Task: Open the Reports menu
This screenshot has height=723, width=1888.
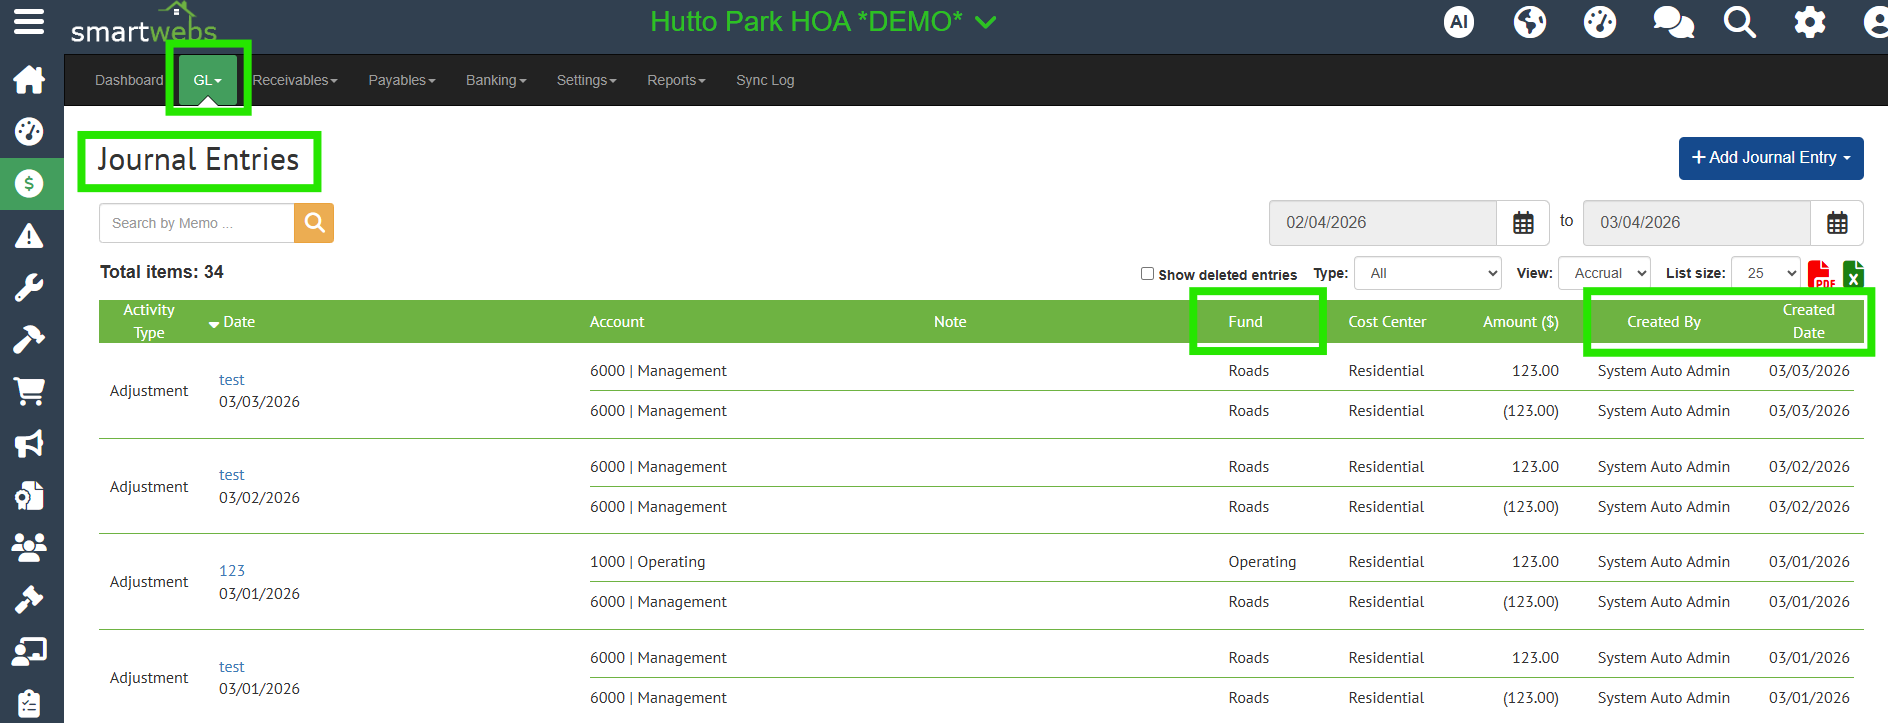Action: (676, 80)
